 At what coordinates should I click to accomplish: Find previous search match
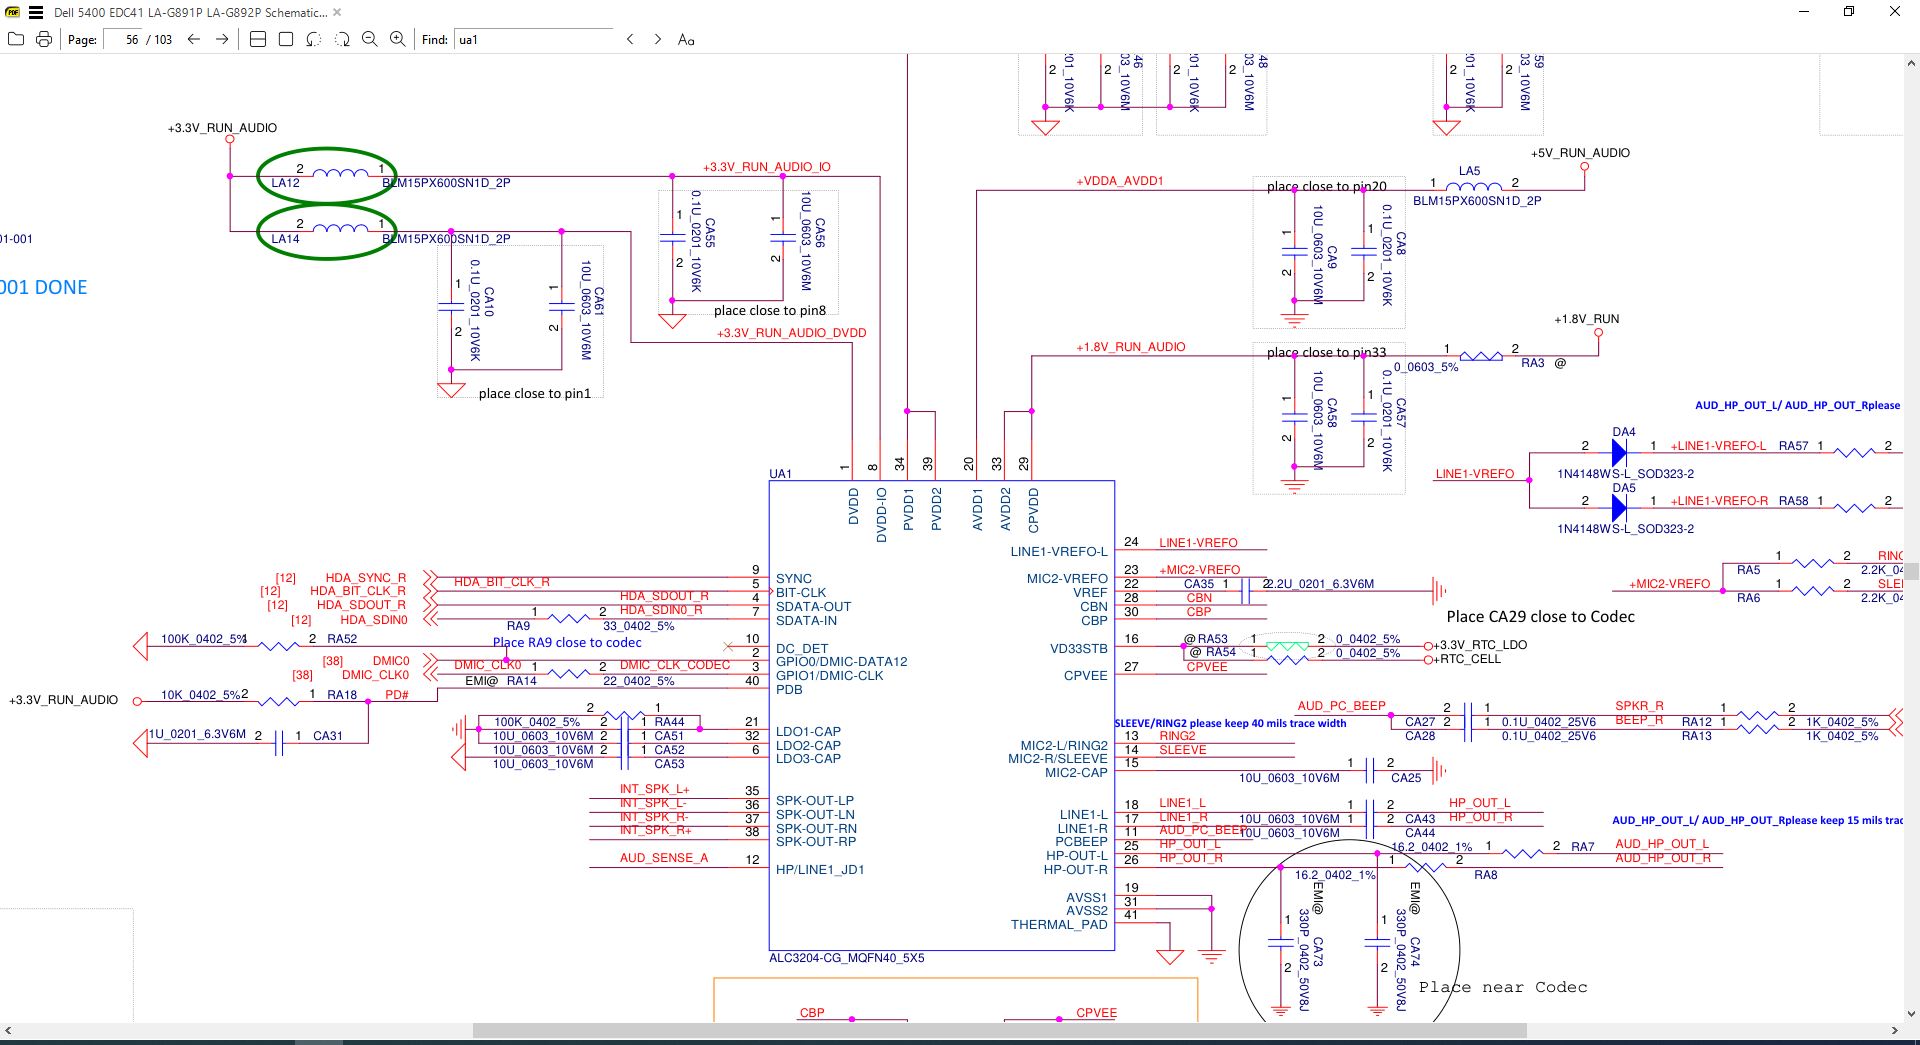[630, 39]
